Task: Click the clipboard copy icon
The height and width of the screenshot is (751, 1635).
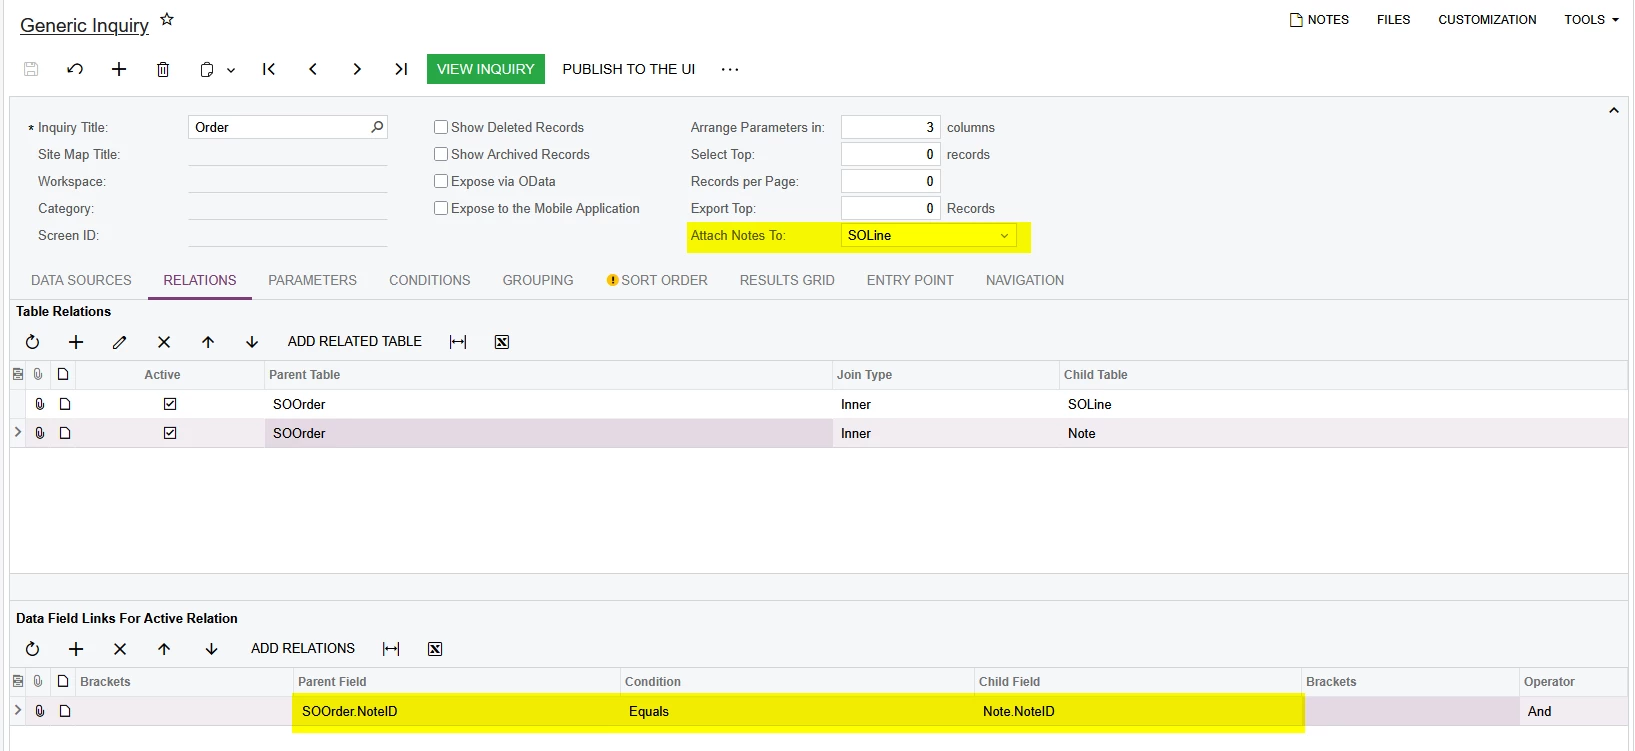Action: 207,69
